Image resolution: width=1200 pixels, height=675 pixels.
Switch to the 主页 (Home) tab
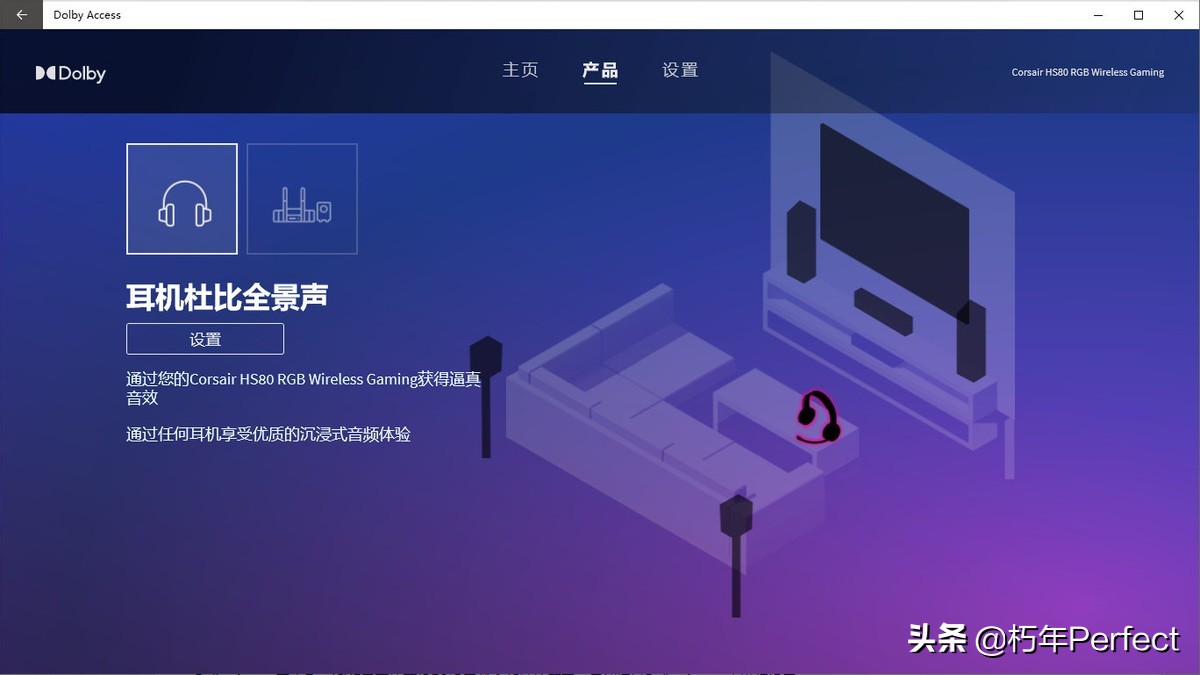[x=520, y=70]
